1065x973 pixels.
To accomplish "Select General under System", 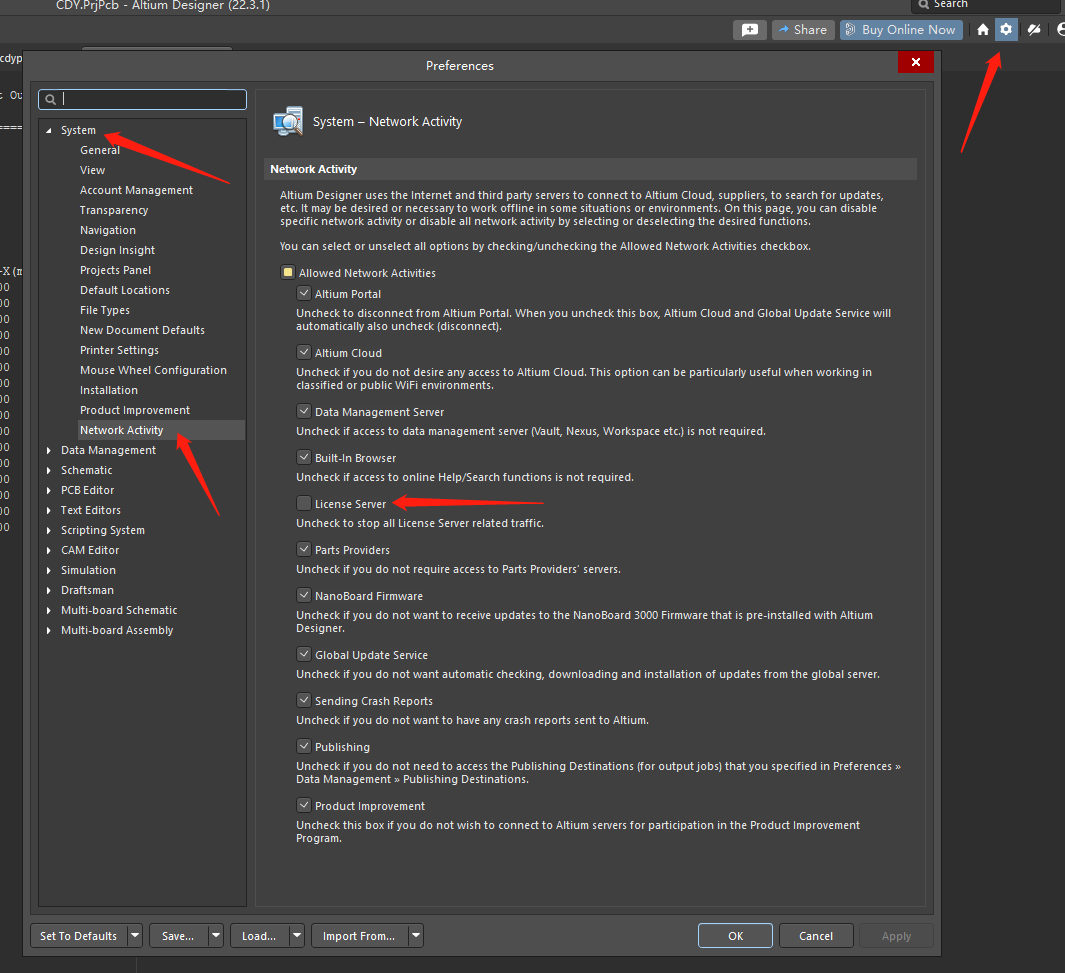I will pos(100,150).
